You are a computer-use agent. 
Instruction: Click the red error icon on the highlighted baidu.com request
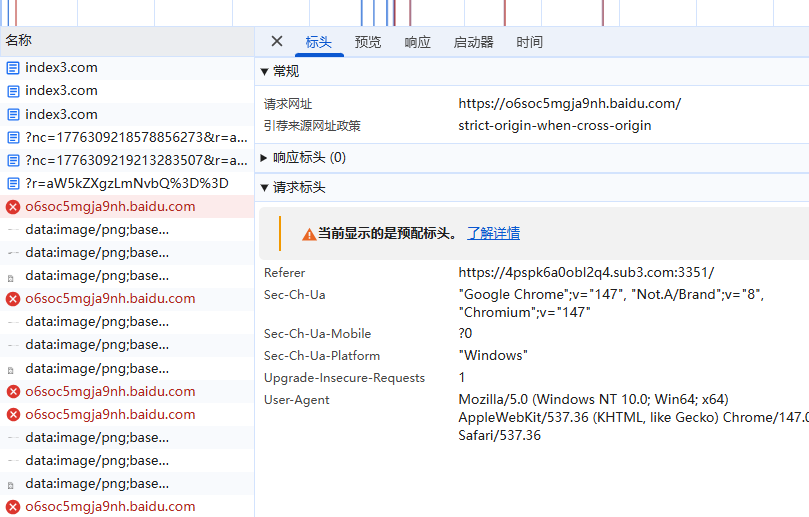coord(13,207)
